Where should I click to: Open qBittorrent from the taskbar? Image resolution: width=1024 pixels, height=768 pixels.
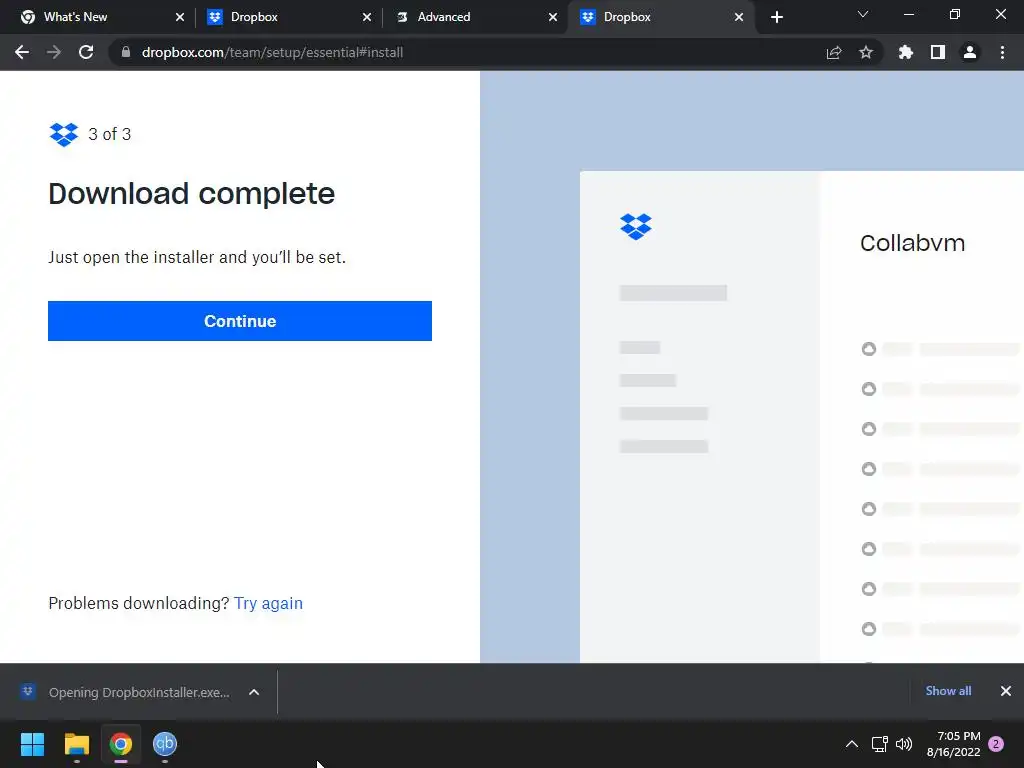tap(165, 744)
